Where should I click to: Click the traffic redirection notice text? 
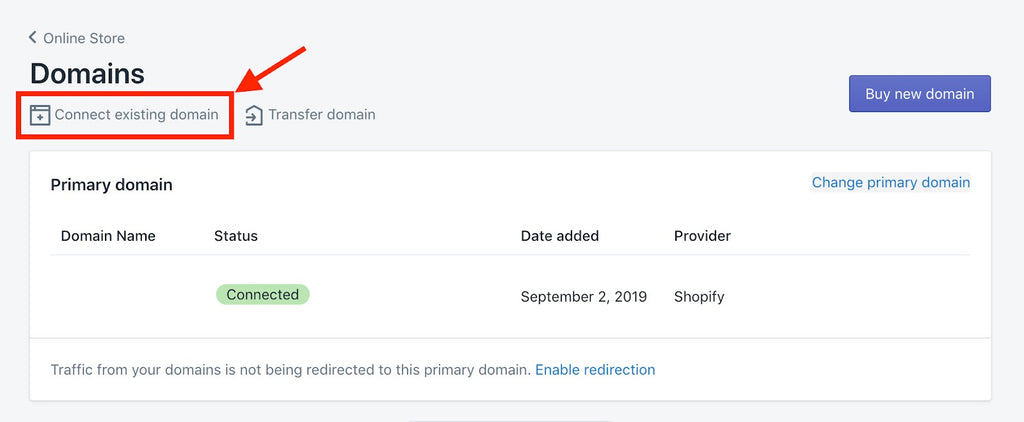pos(290,370)
